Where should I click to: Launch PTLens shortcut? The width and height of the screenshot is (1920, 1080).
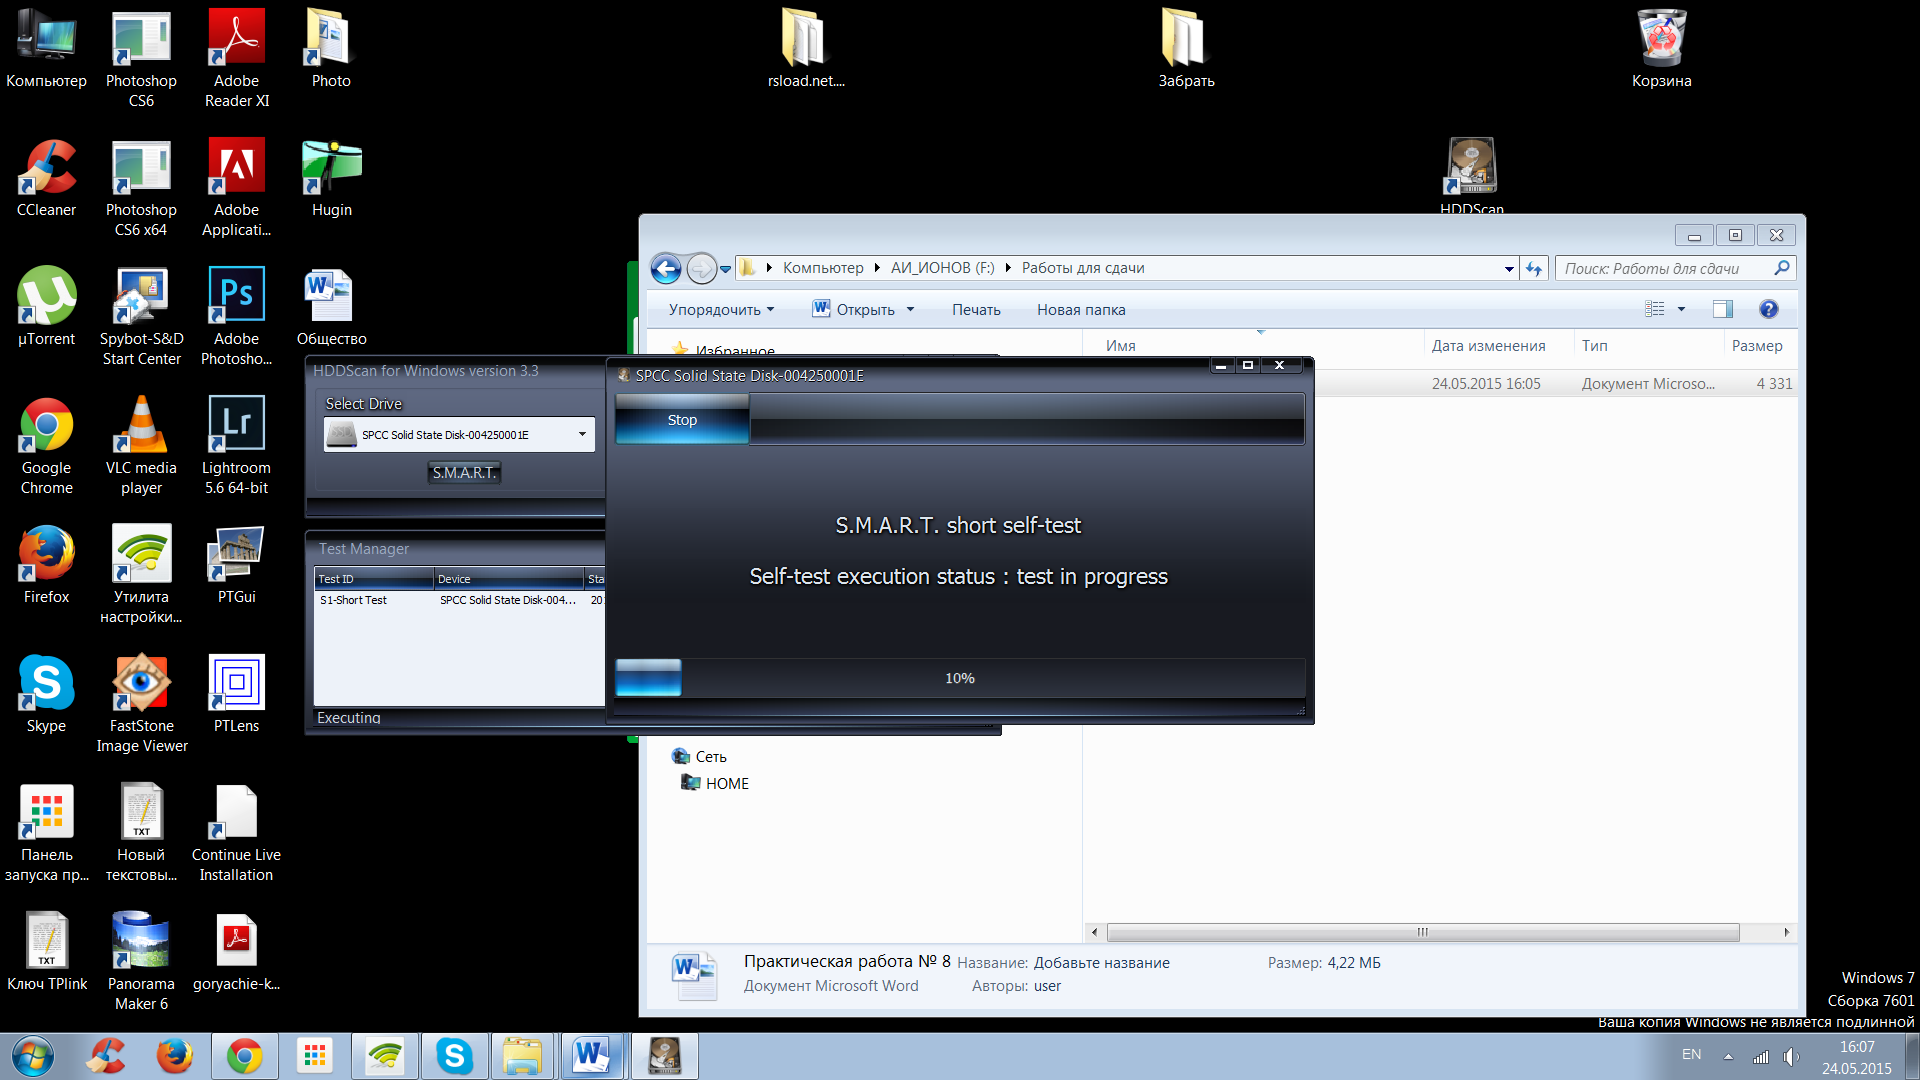236,693
